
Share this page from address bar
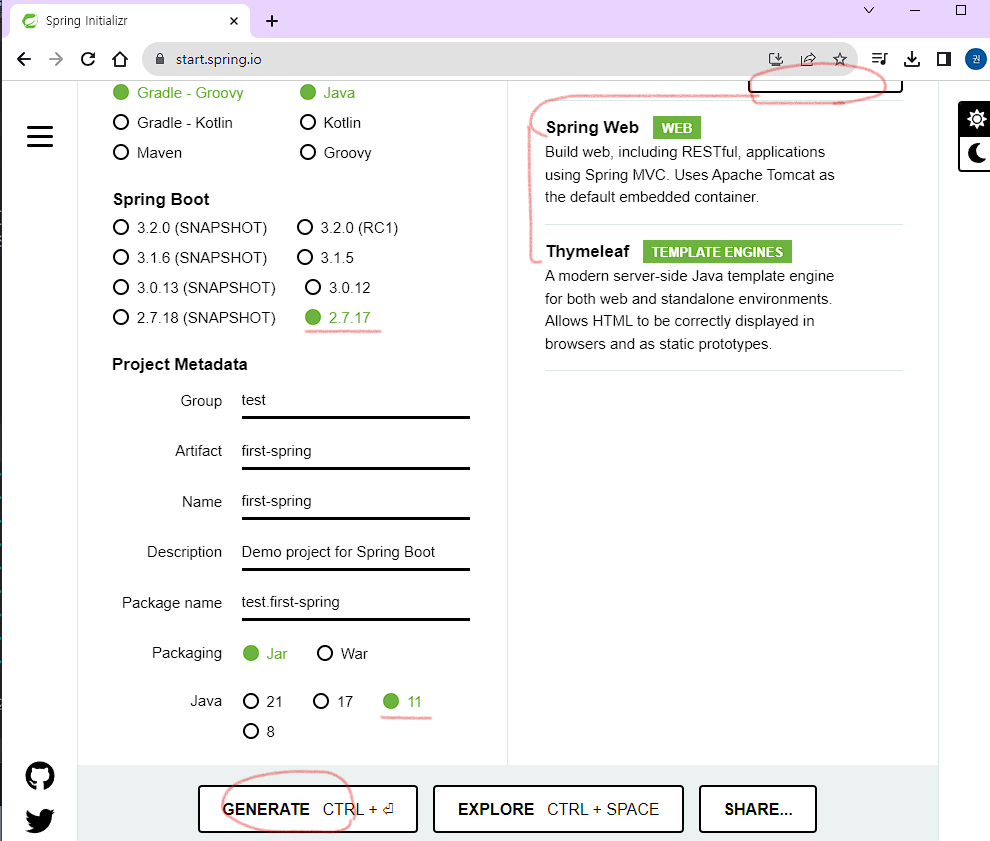[x=808, y=59]
